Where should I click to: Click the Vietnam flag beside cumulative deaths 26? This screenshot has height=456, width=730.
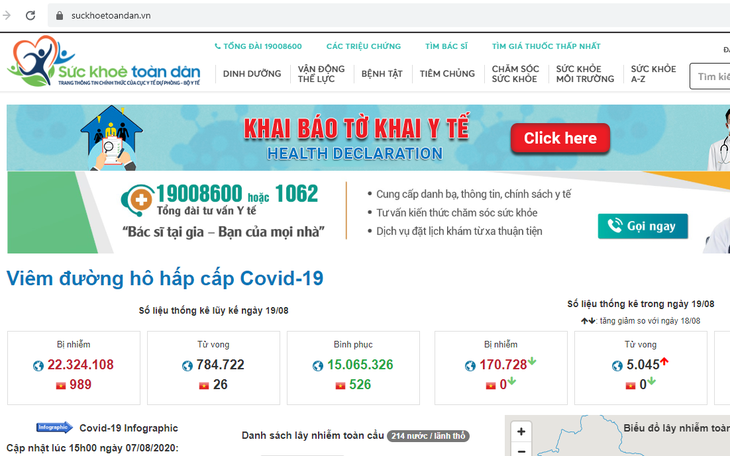[x=204, y=386]
